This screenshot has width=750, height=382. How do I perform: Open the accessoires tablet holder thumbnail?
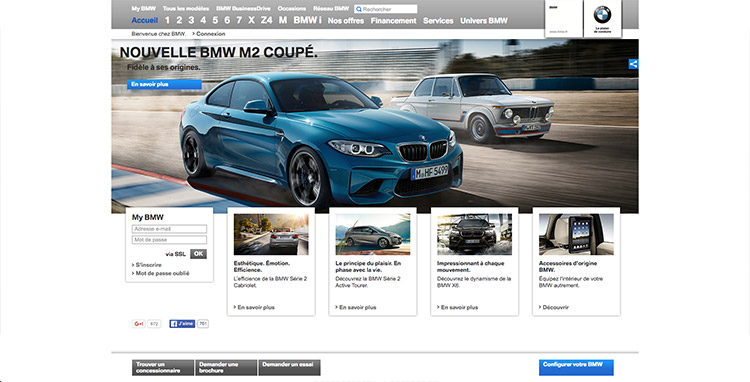click(x=576, y=234)
